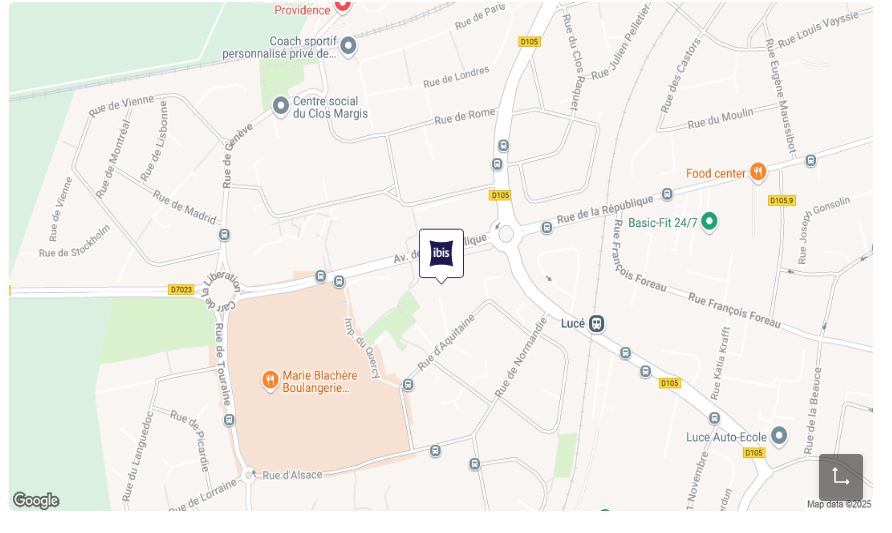Select the bus stop near Rue d'Aquitaine

[x=408, y=385]
